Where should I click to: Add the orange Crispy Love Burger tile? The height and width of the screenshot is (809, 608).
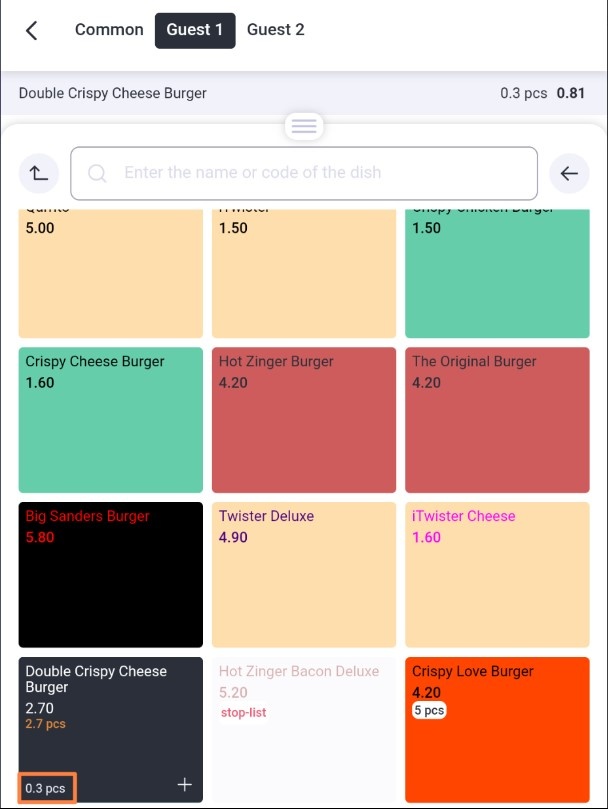click(x=497, y=730)
